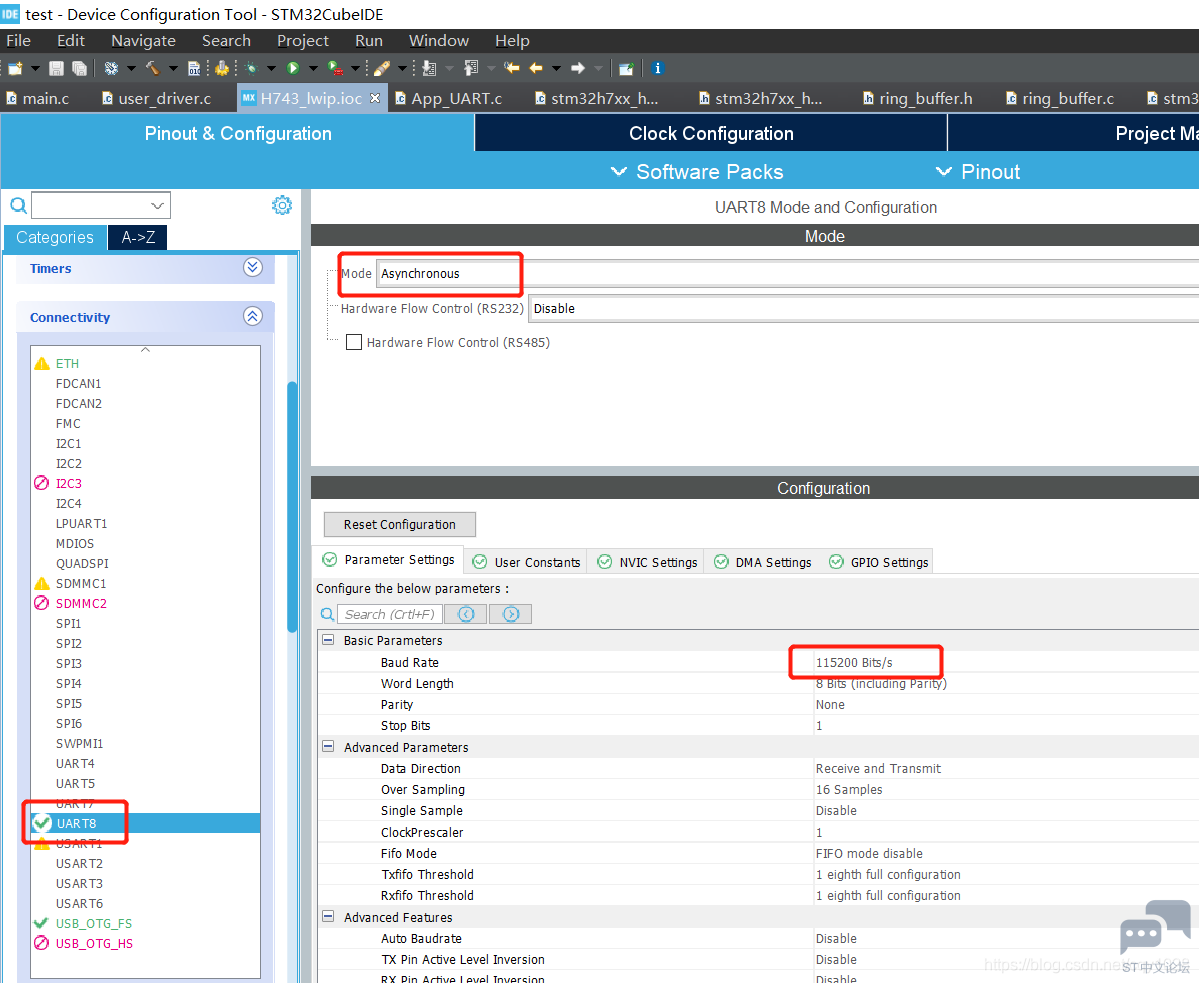Click the magnifier icon beside parameter search
The height and width of the screenshot is (983, 1199).
point(327,614)
